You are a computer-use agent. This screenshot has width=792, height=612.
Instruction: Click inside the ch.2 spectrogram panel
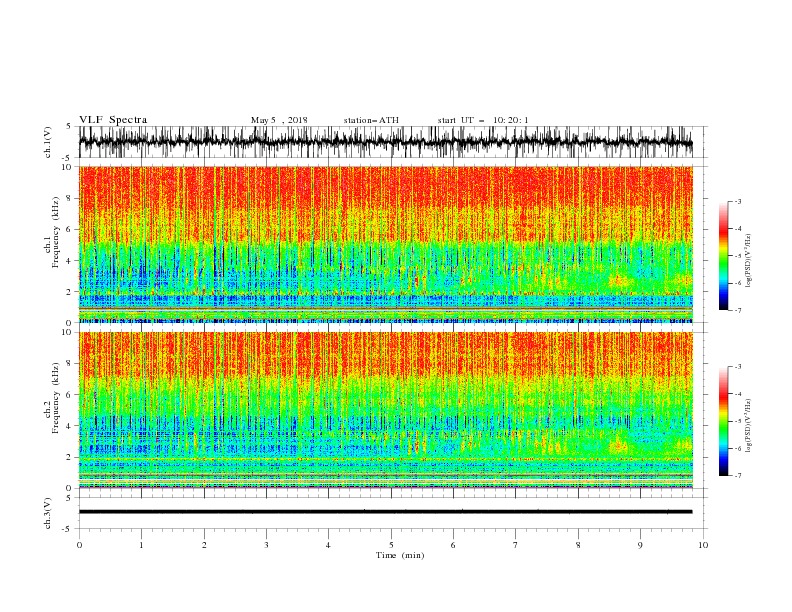(385, 410)
